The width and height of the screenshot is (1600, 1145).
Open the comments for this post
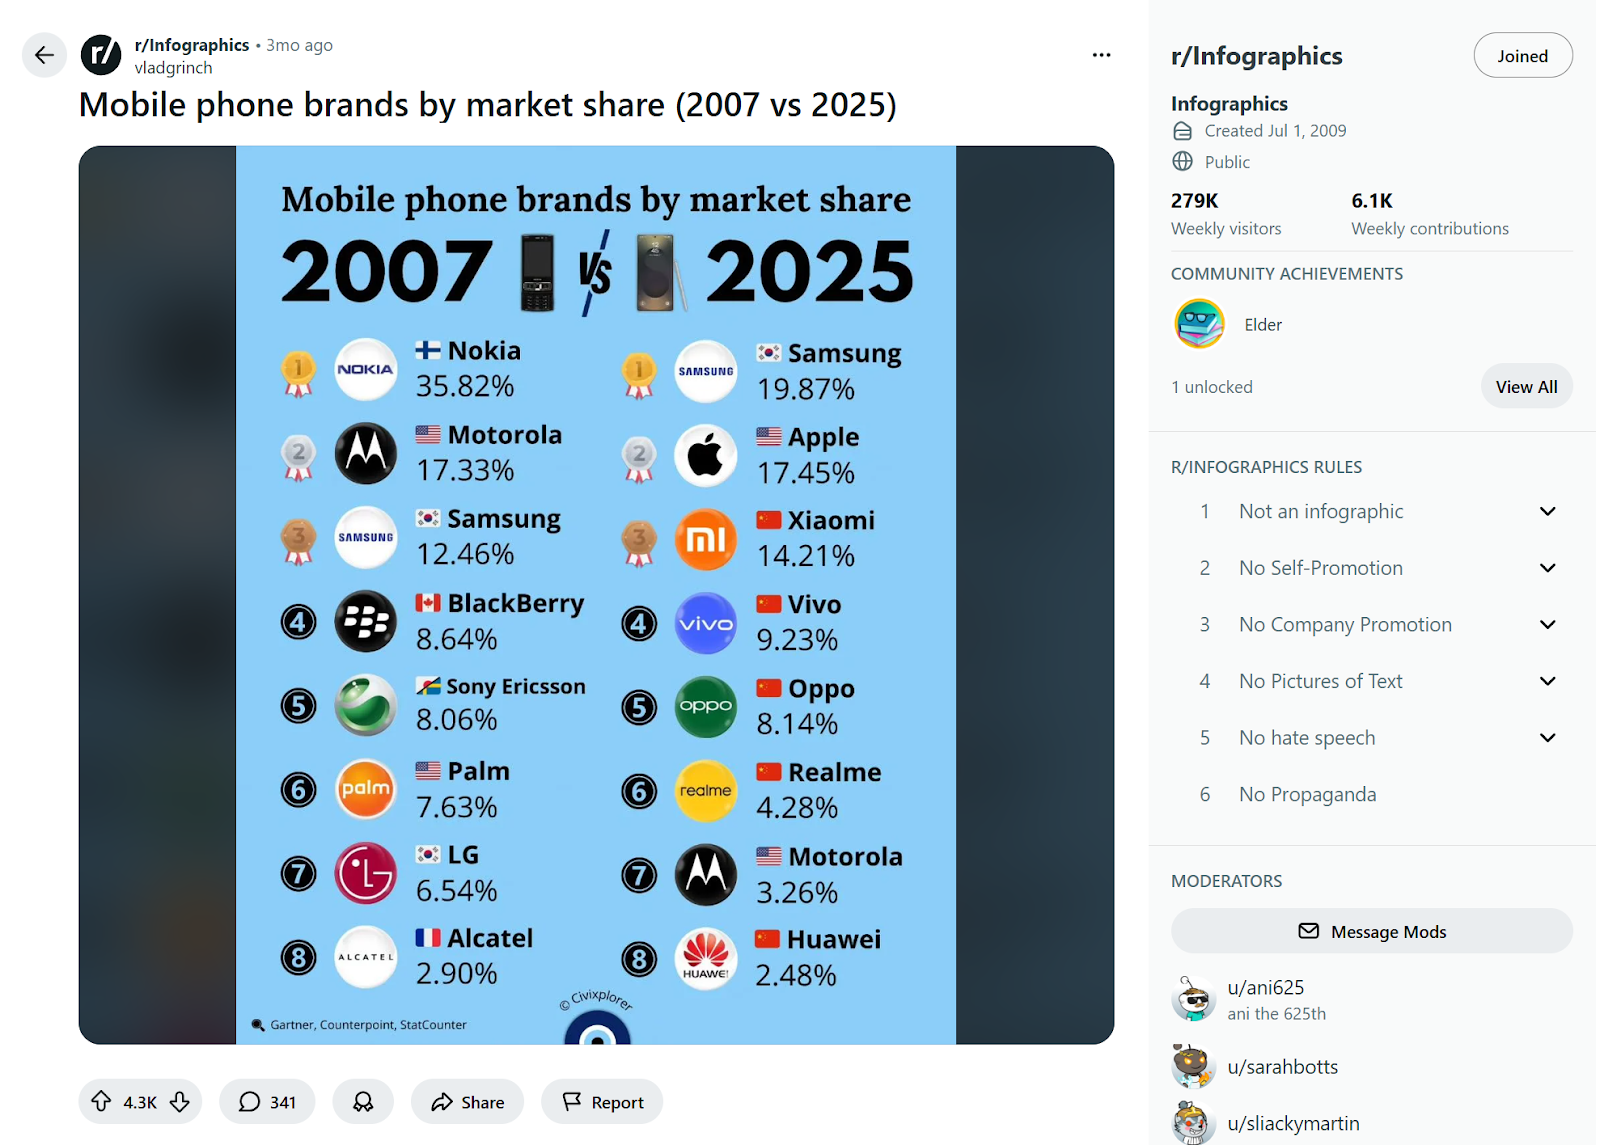(267, 1102)
